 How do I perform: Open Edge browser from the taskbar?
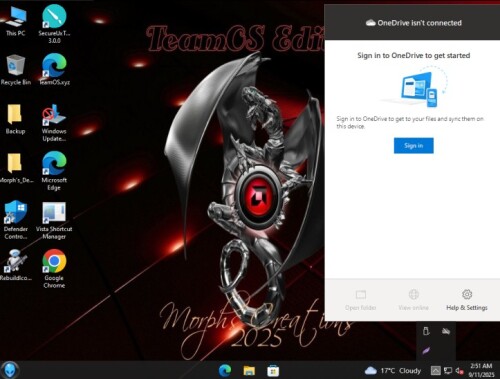coord(225,370)
